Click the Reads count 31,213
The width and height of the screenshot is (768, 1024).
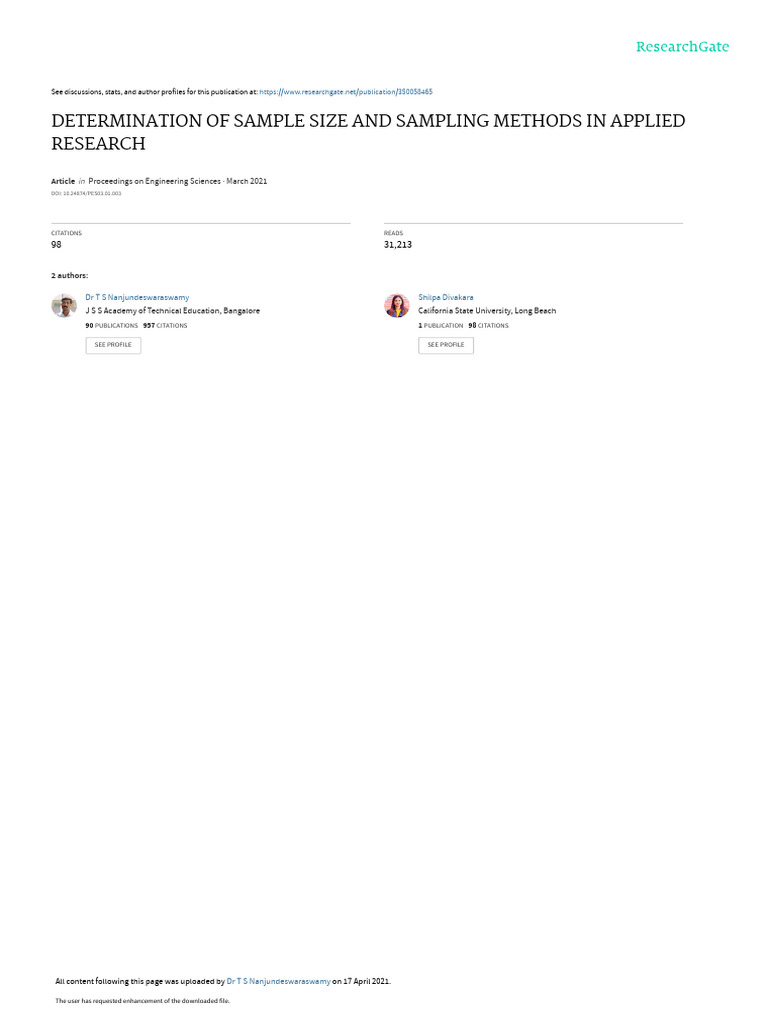398,244
